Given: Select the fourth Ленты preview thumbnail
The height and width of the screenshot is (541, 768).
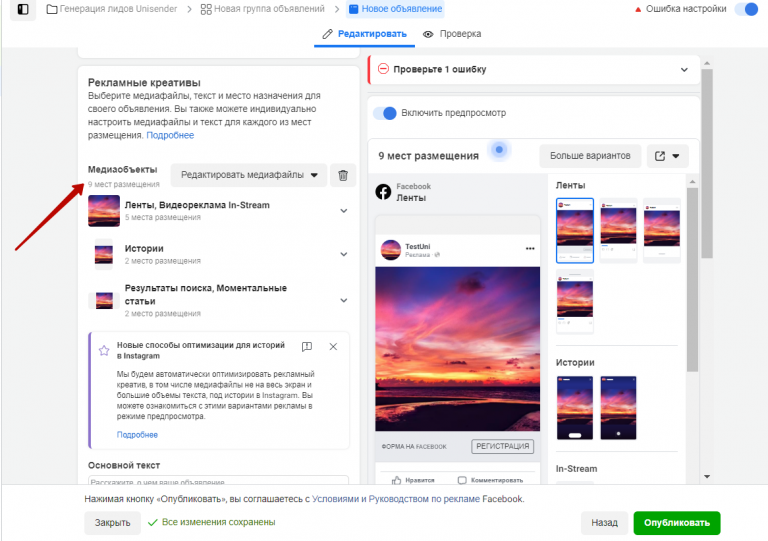Looking at the screenshot, I should pyautogui.click(x=575, y=301).
